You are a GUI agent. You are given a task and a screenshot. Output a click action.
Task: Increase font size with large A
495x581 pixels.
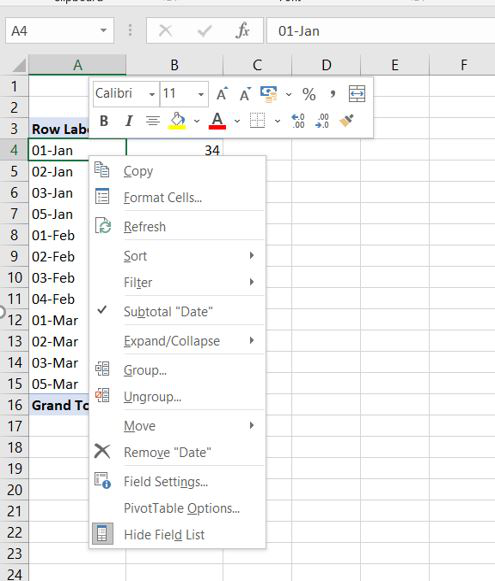222,94
